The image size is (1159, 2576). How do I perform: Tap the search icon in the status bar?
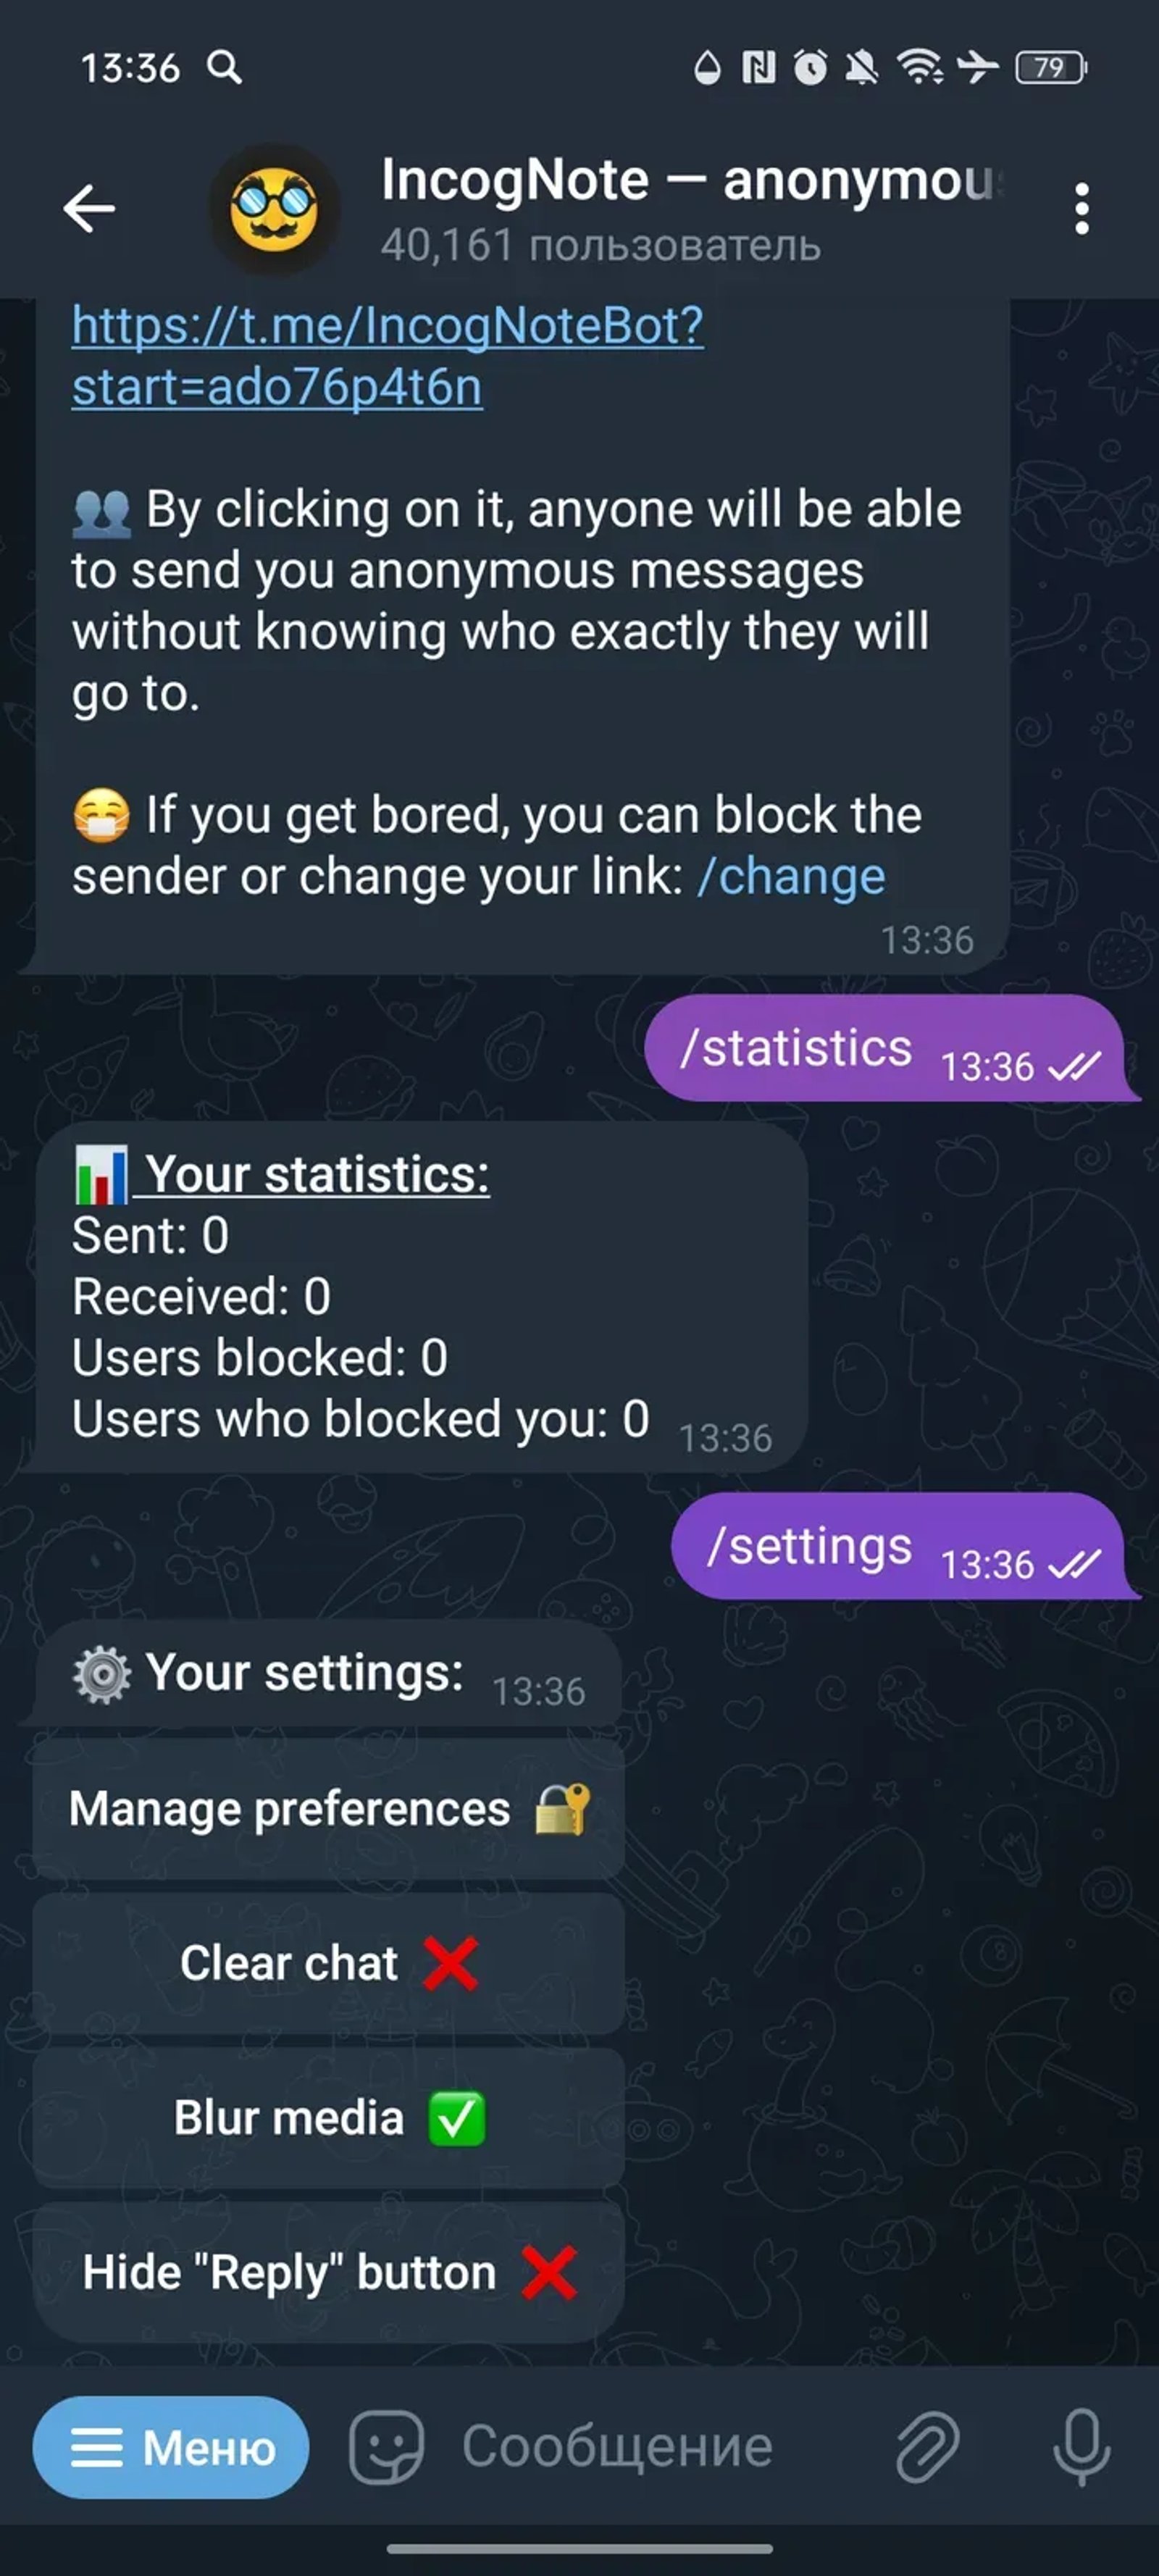(227, 68)
